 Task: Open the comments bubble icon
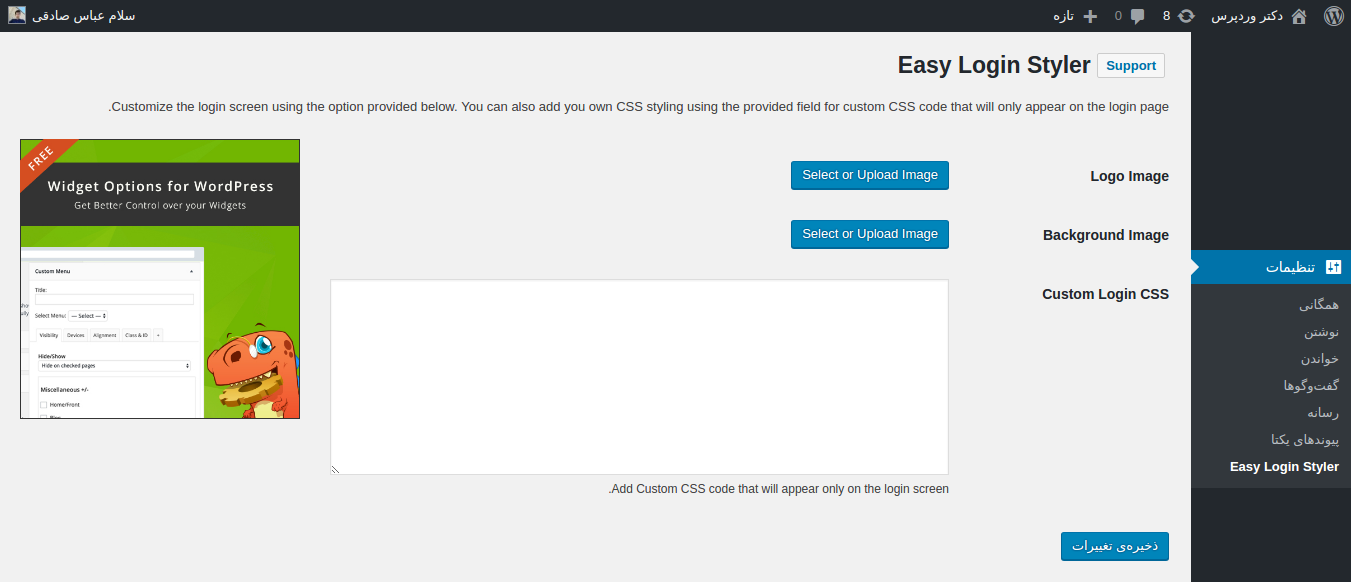coord(1137,16)
